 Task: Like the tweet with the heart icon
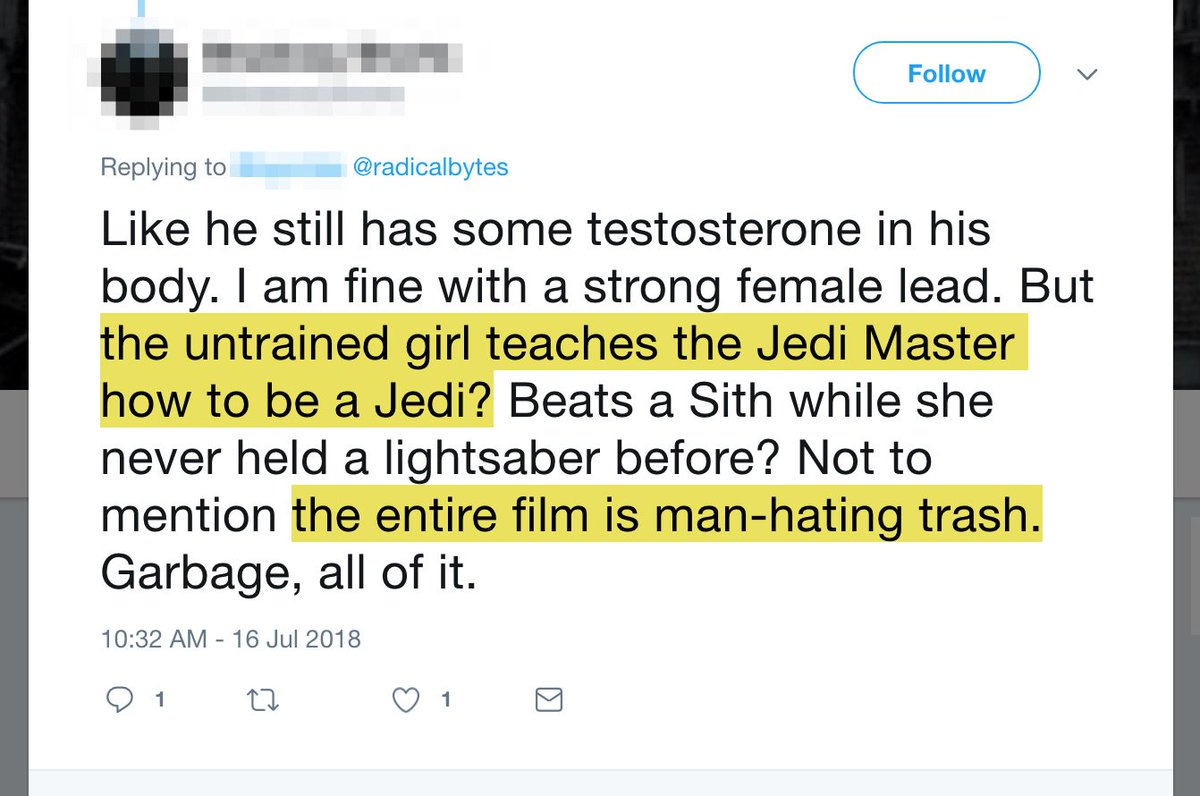point(406,700)
